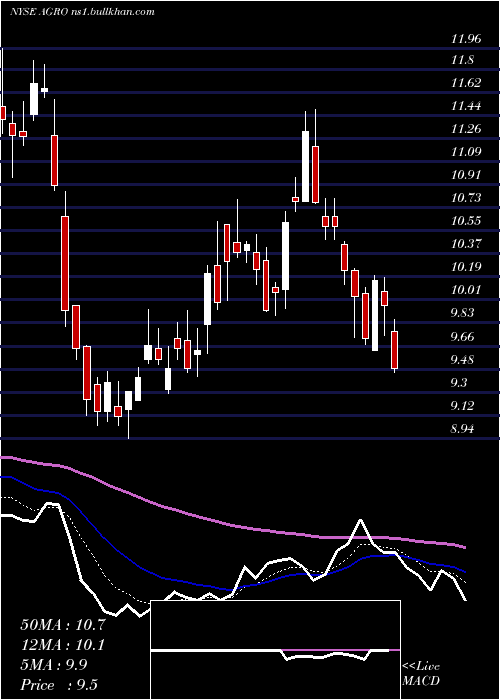Click the 9.3 axis value
The width and height of the screenshot is (500, 700).
[x=460, y=383]
